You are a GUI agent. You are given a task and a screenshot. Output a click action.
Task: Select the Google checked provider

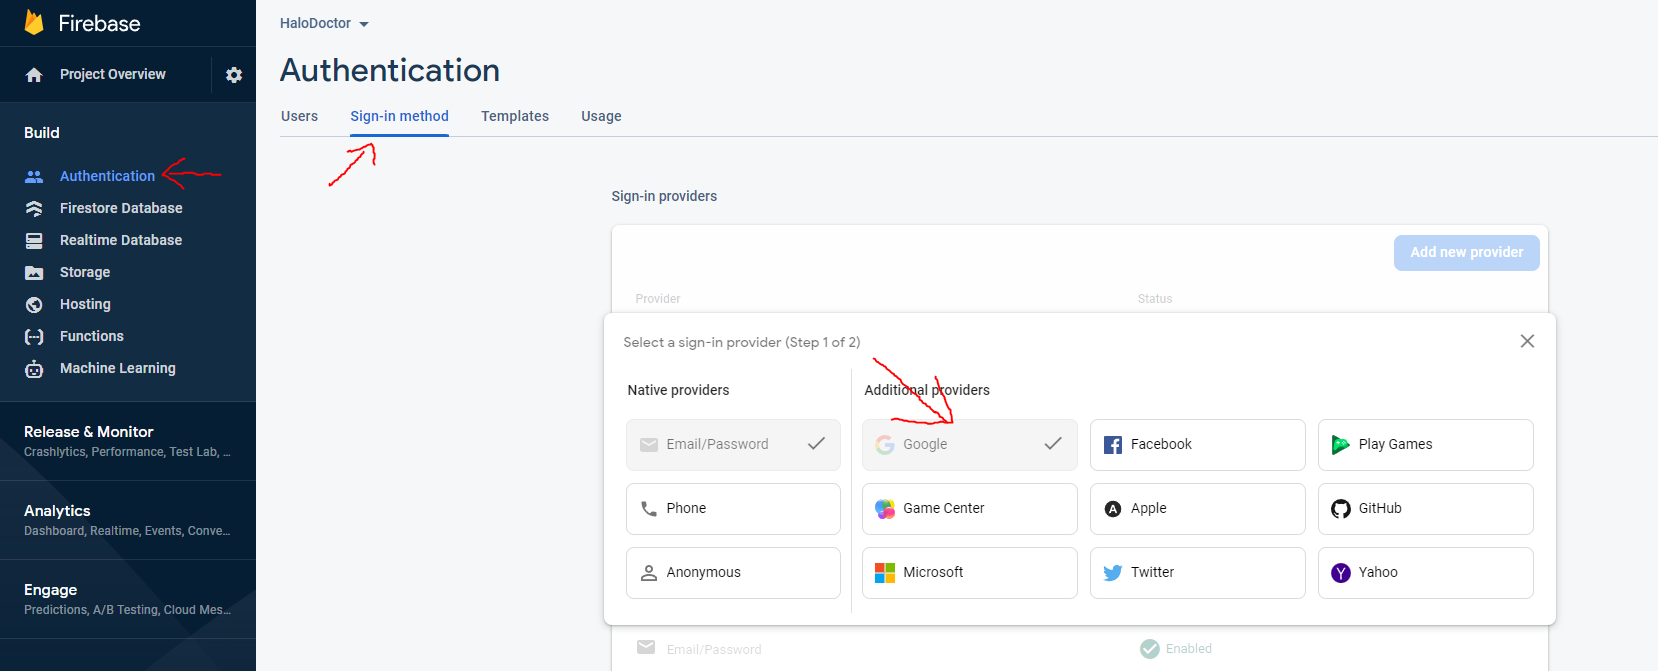tap(969, 444)
